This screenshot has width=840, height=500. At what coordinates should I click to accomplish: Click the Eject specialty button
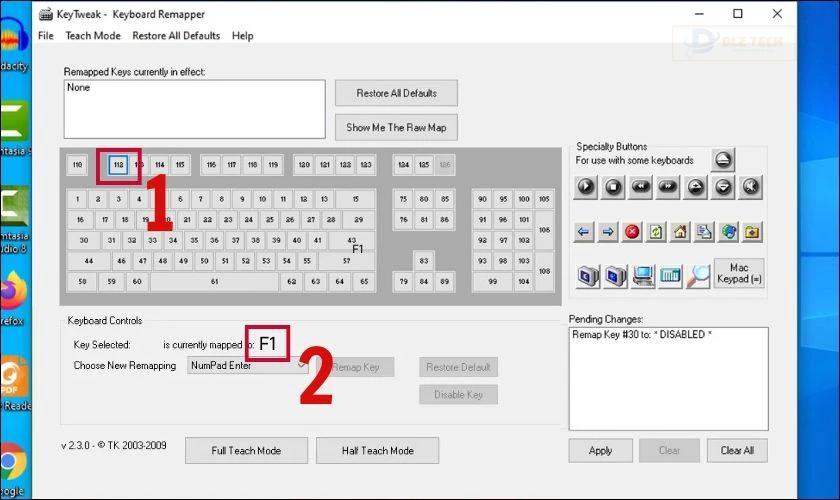click(723, 160)
